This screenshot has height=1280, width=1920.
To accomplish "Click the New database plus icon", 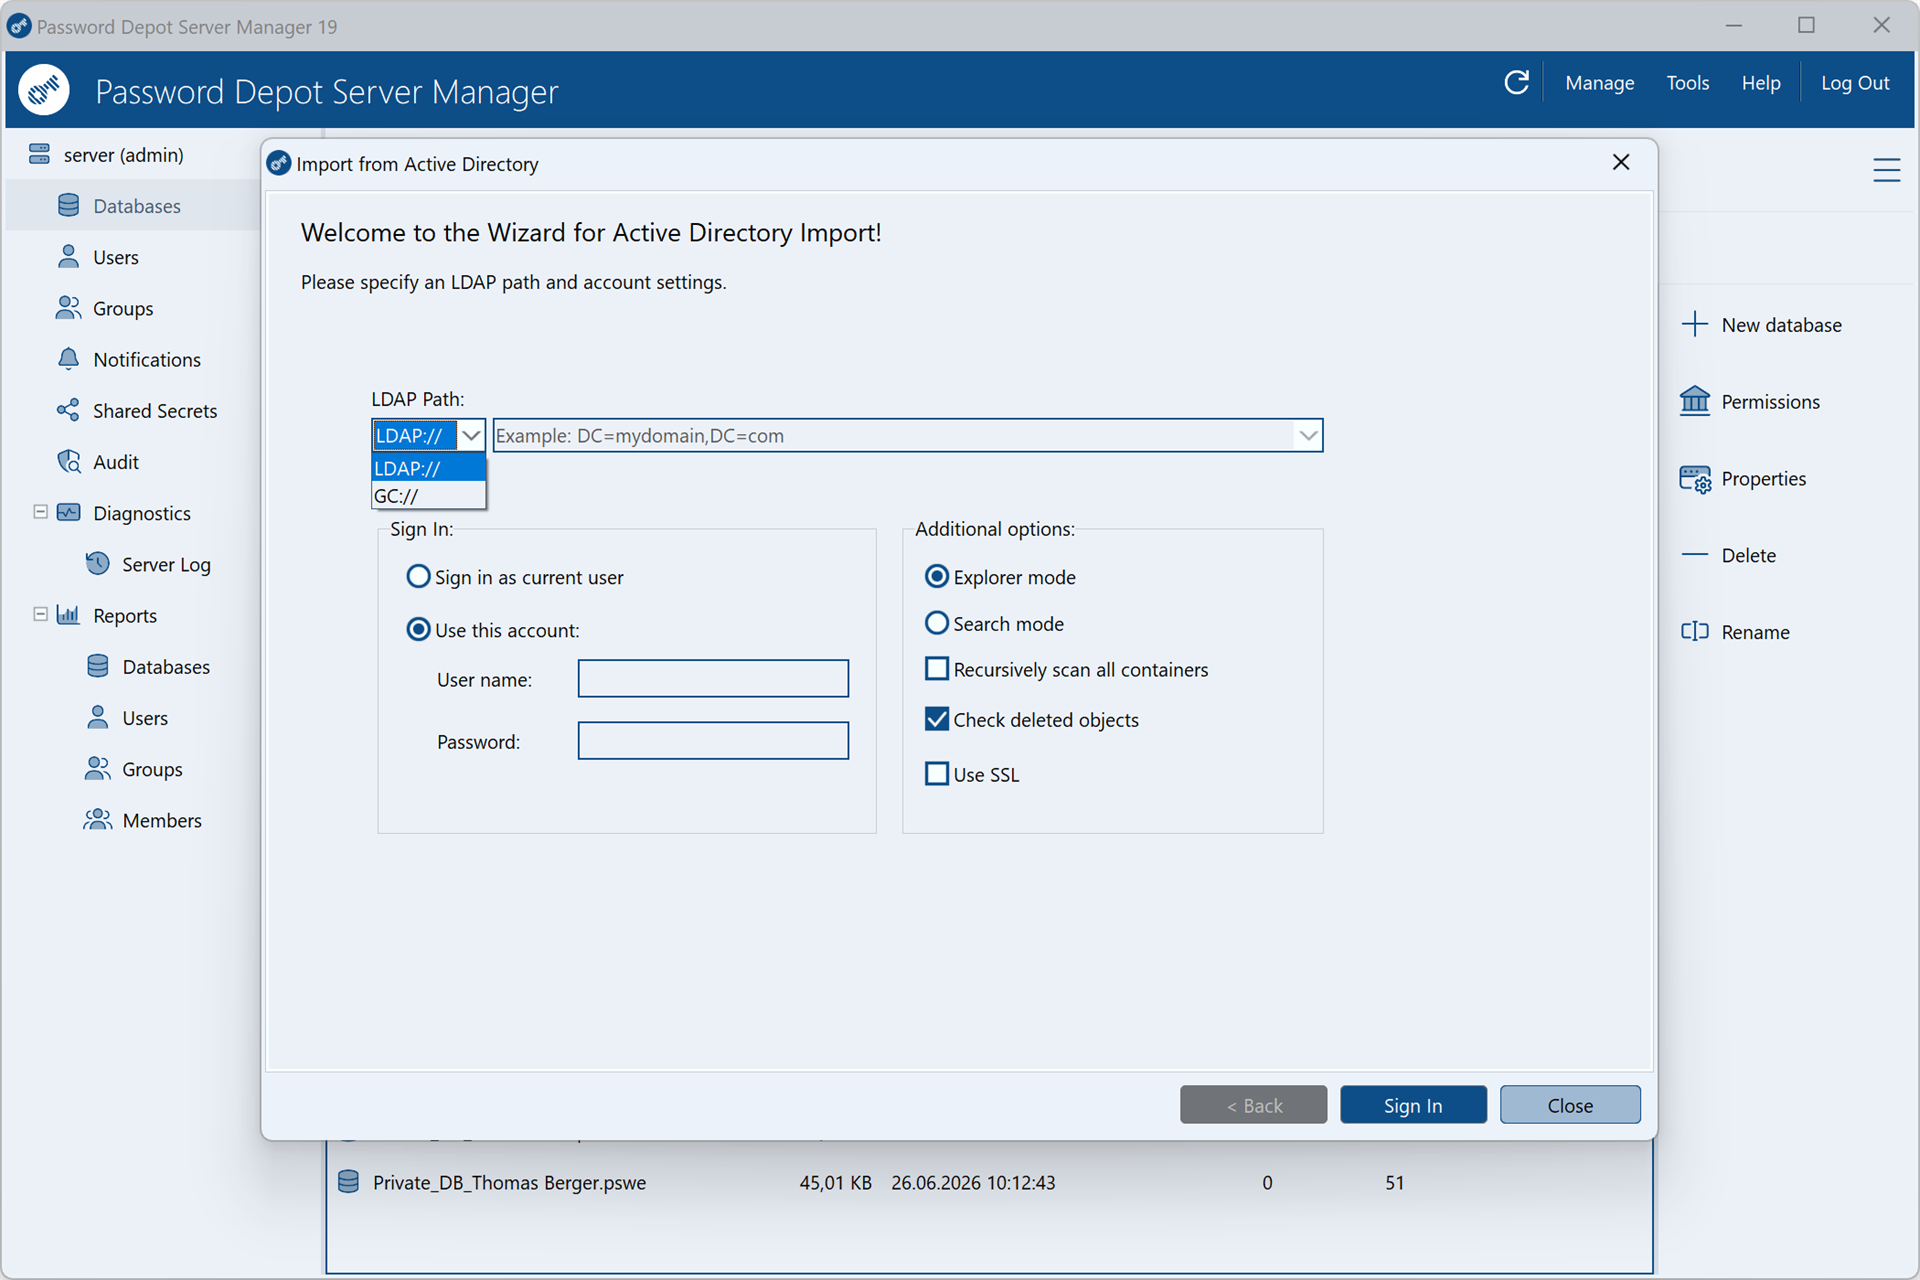I will click(x=1694, y=324).
